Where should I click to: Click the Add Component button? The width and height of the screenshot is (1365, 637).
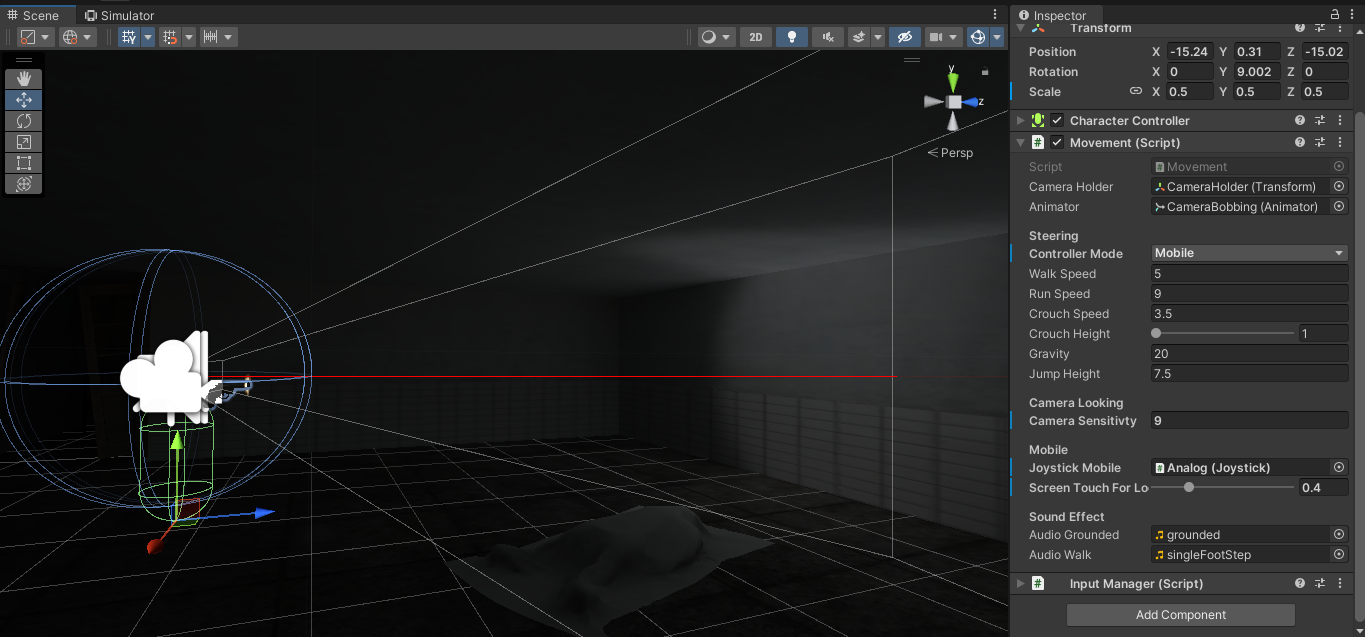(1181, 614)
